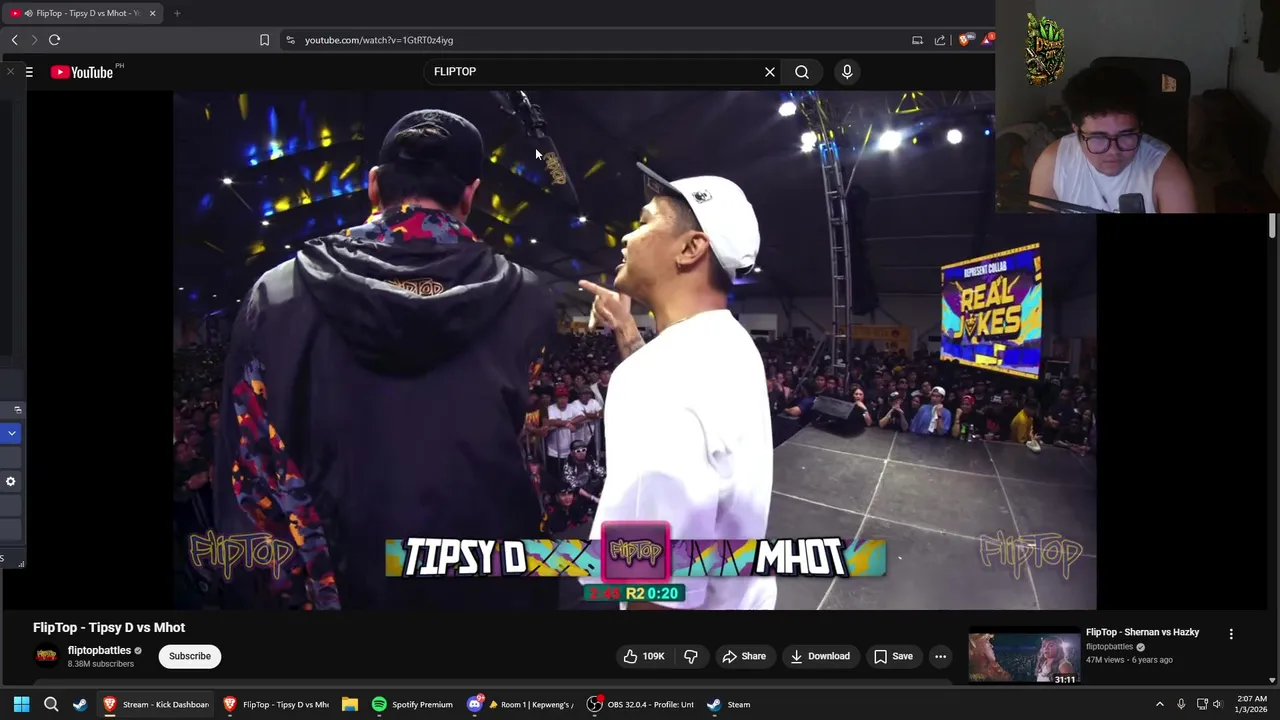
Task: Share the video
Action: (744, 656)
